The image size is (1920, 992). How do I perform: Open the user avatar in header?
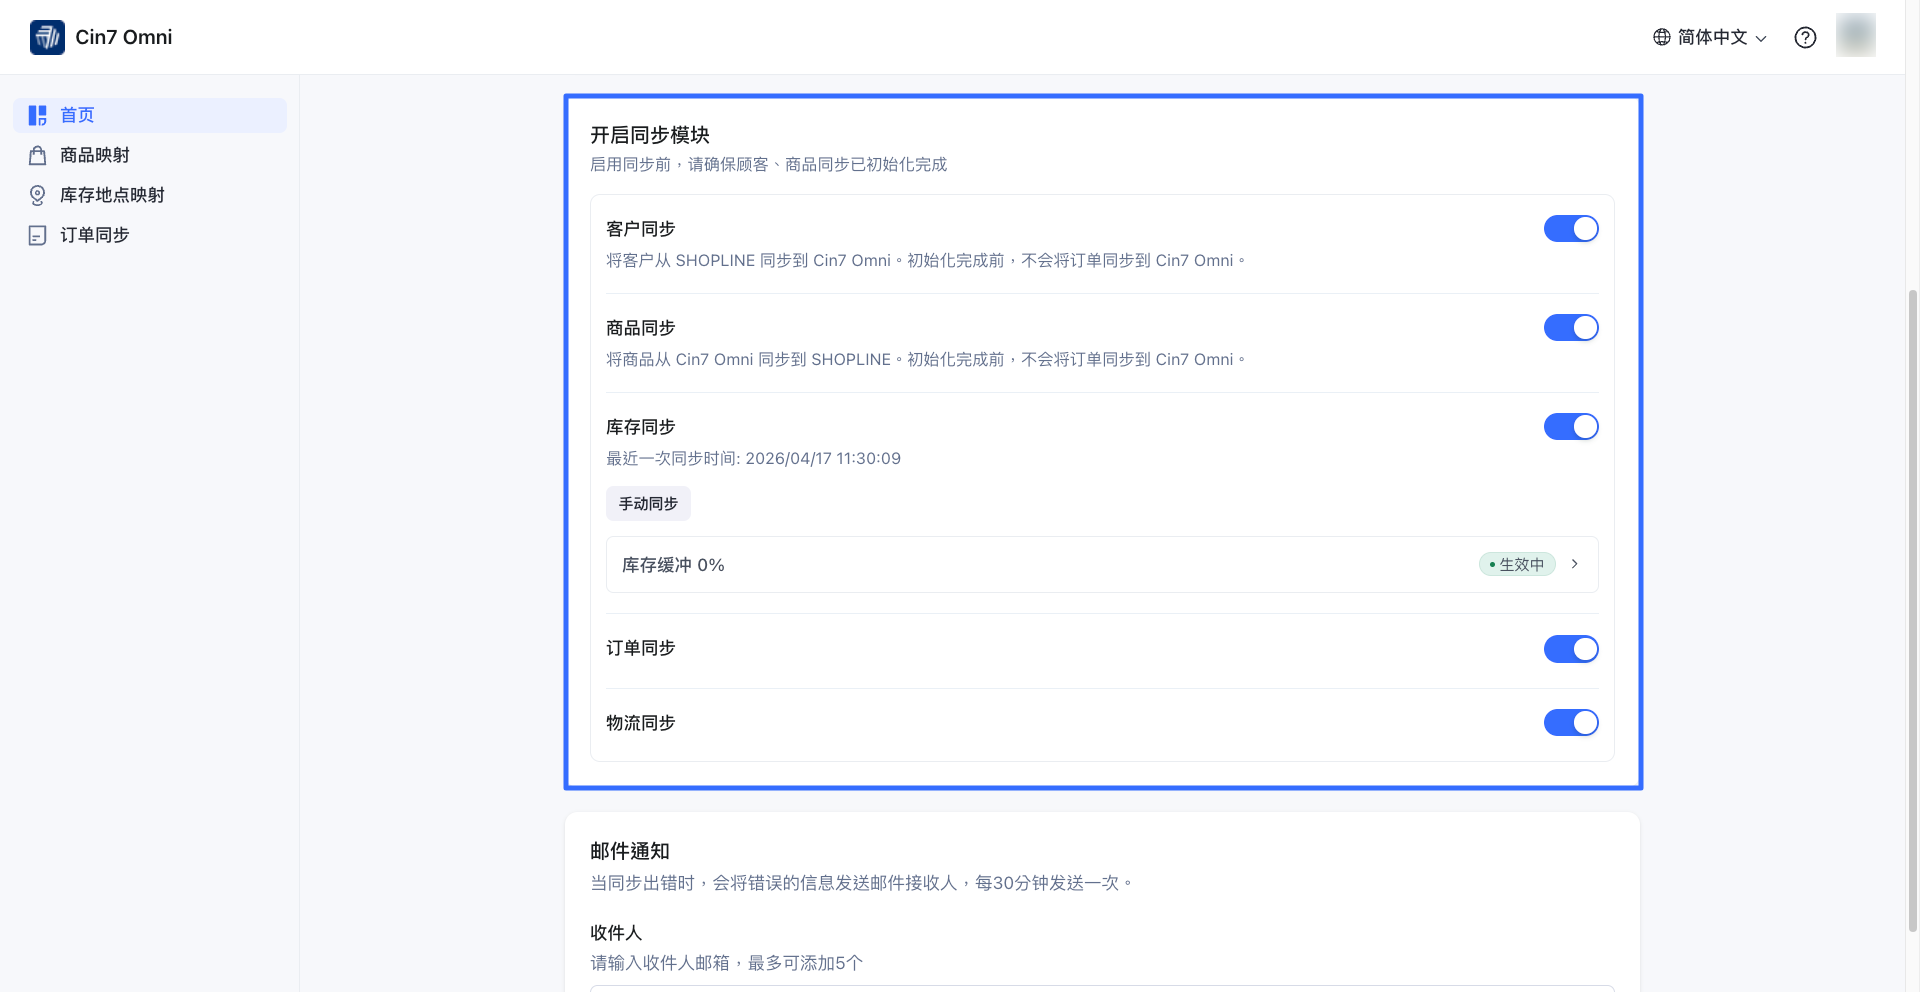tap(1856, 35)
